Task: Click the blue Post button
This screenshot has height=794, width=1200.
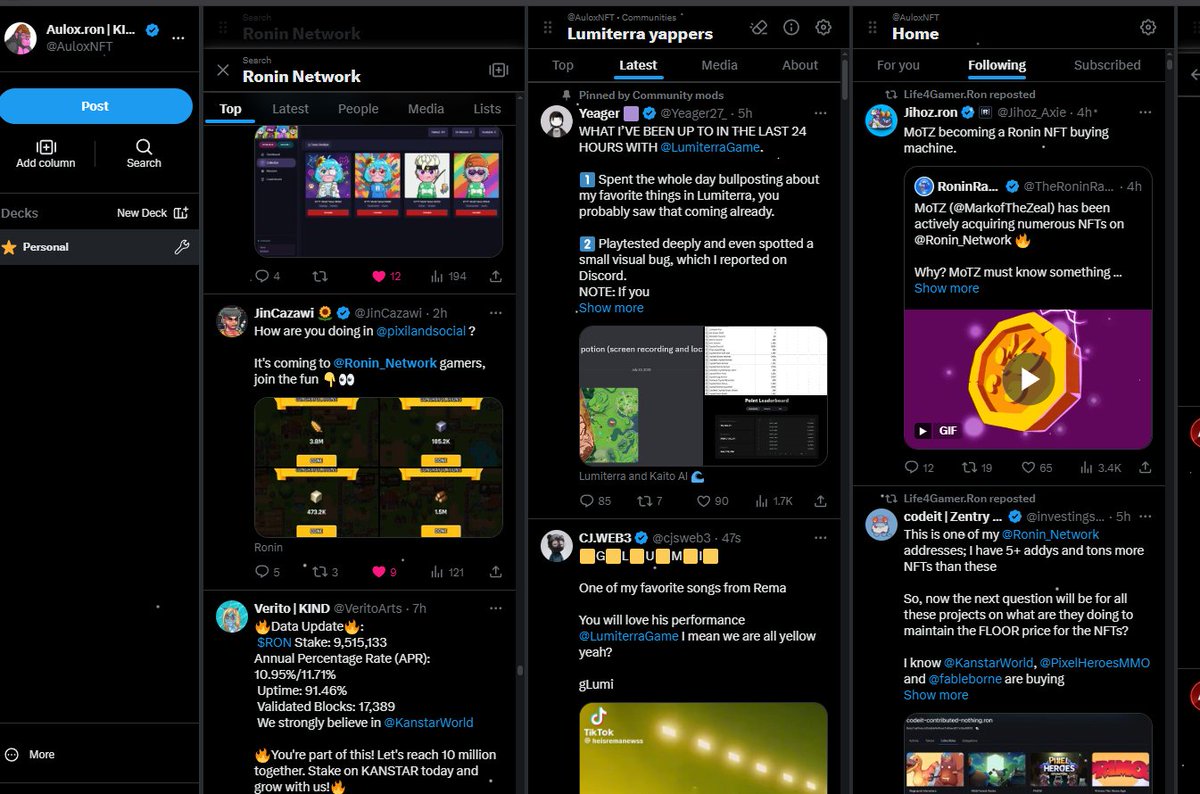Action: [95, 106]
